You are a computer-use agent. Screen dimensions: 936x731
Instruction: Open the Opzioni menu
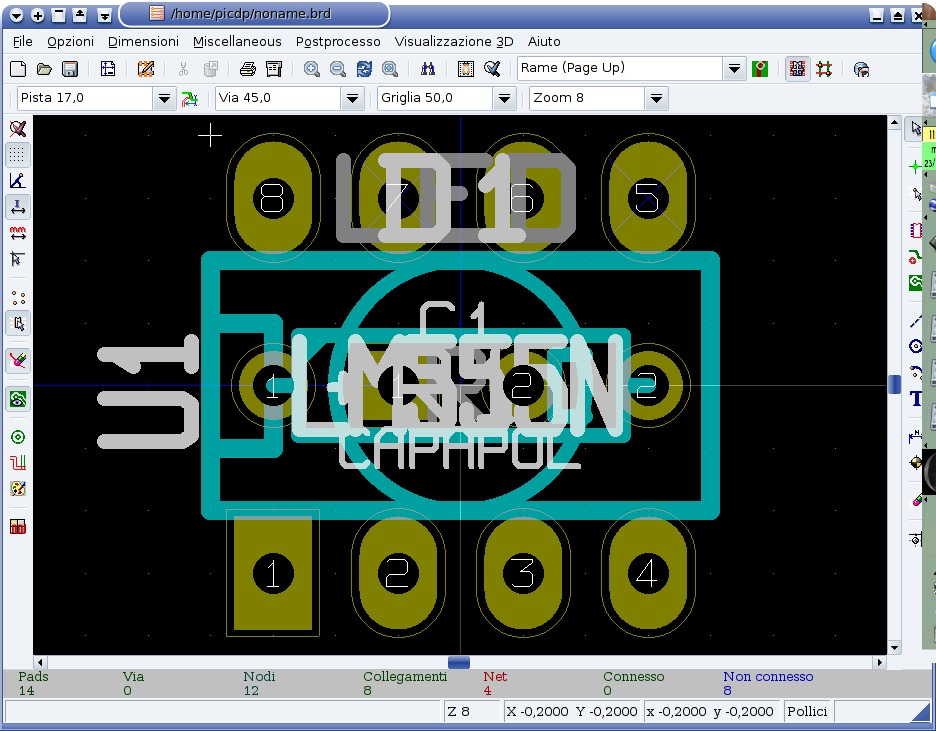(x=70, y=42)
